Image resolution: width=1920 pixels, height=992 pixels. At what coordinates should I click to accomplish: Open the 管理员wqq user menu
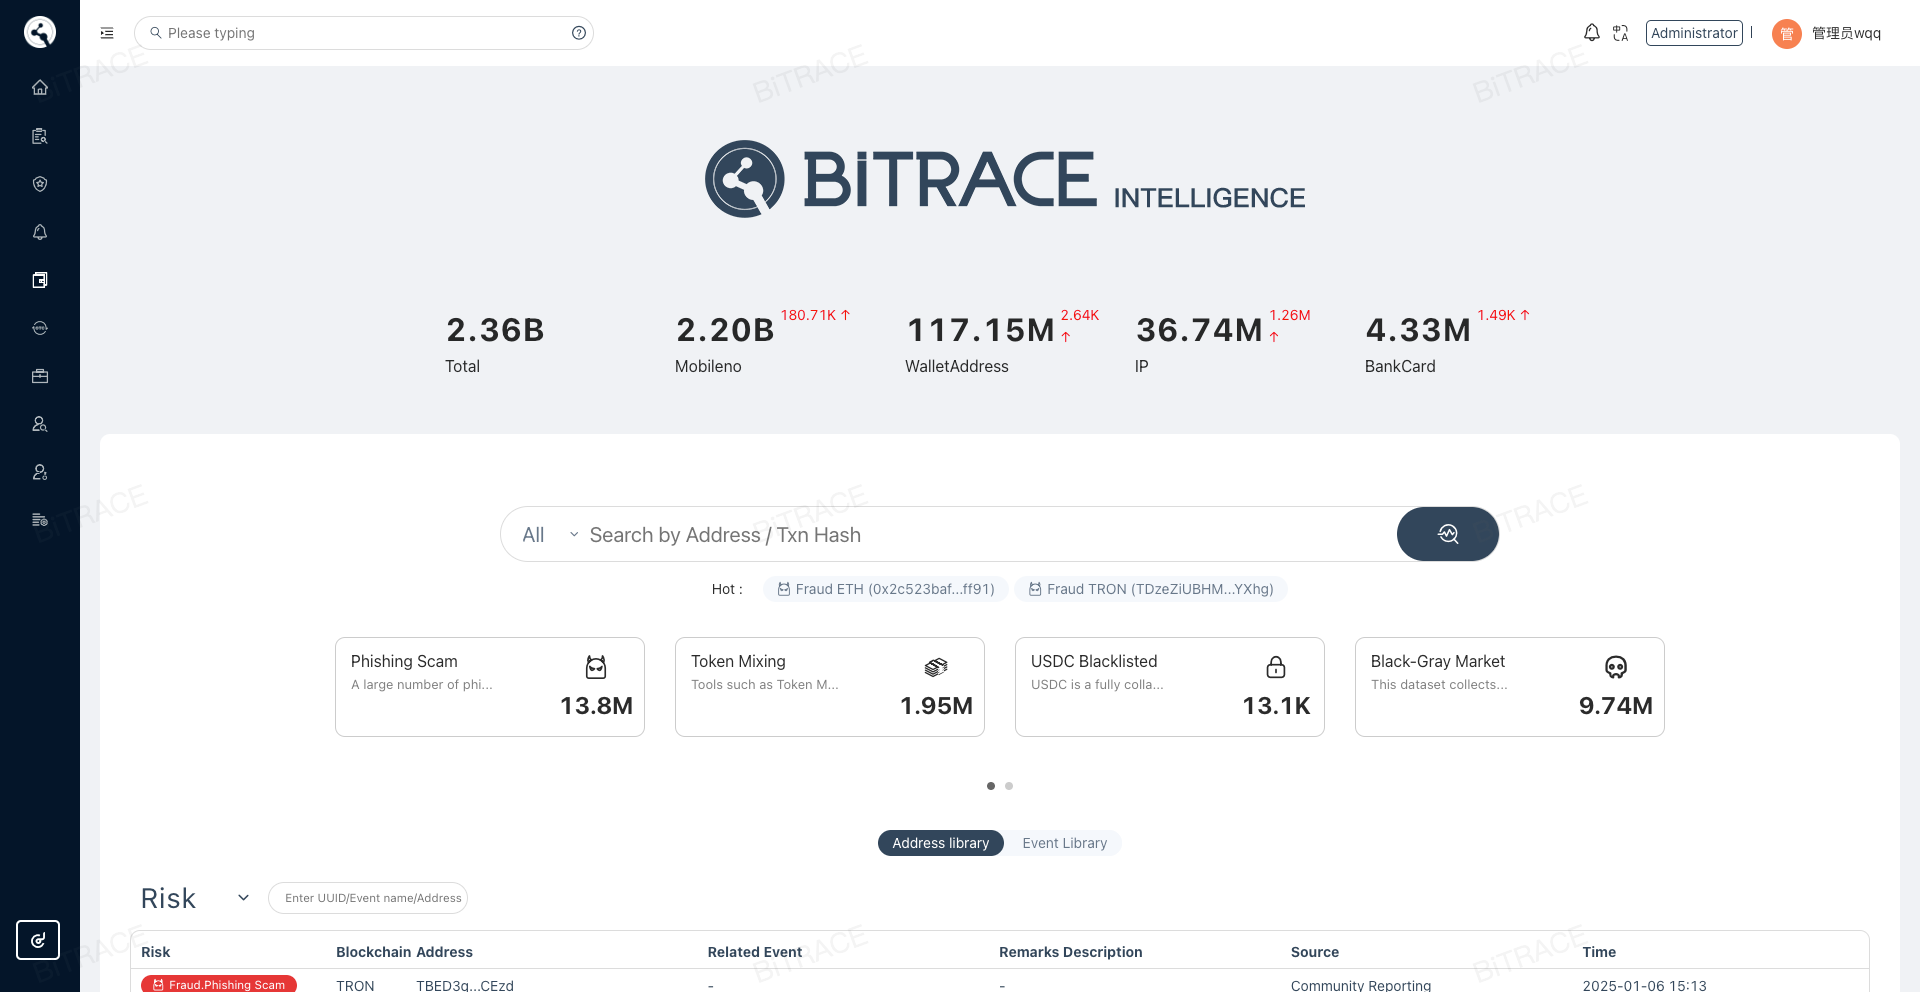1846,33
